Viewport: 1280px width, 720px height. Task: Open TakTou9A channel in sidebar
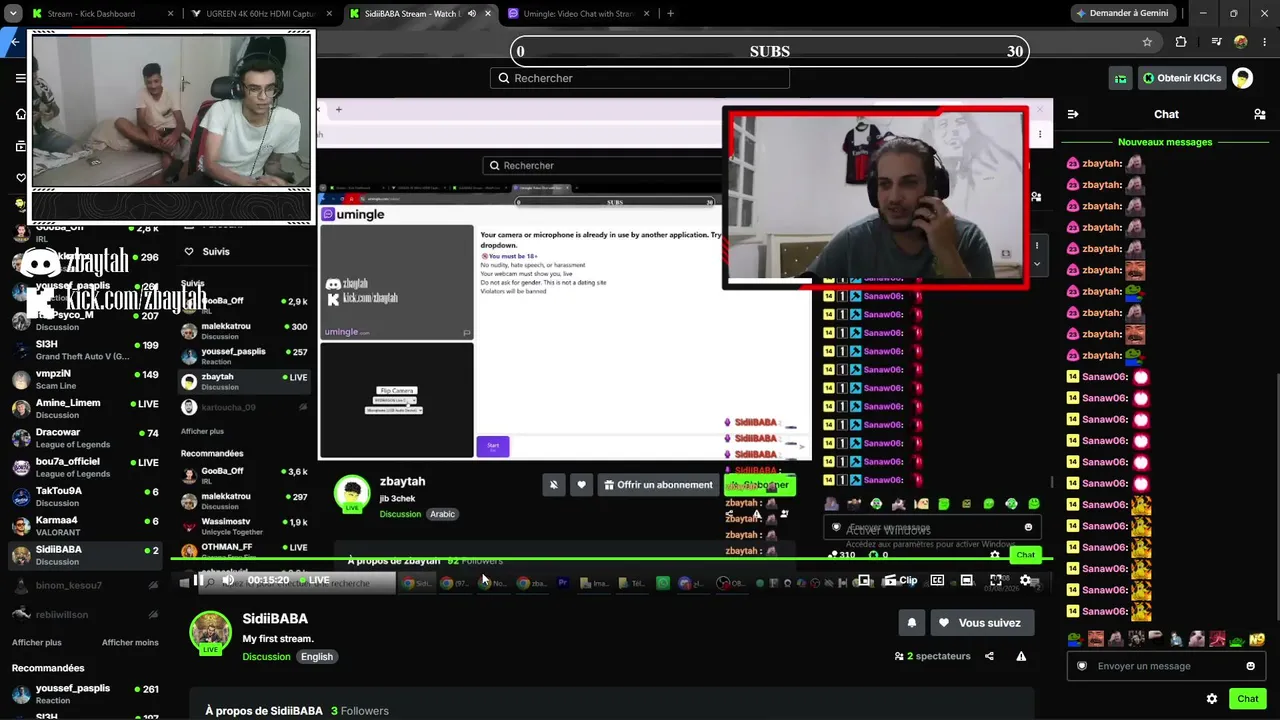coord(85,497)
